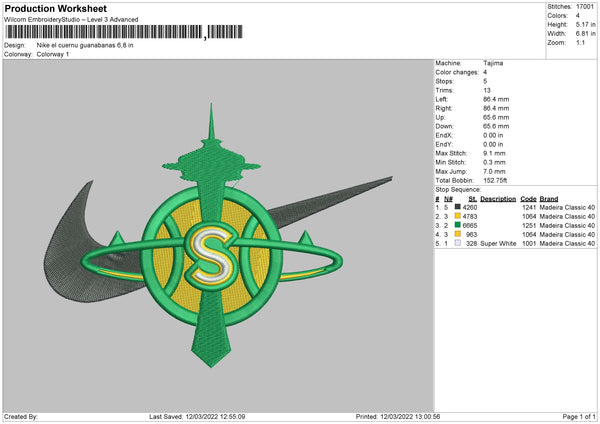Click 'Madeira Classic 40' in stop 5
The image size is (600, 424).
pyautogui.click(x=567, y=244)
